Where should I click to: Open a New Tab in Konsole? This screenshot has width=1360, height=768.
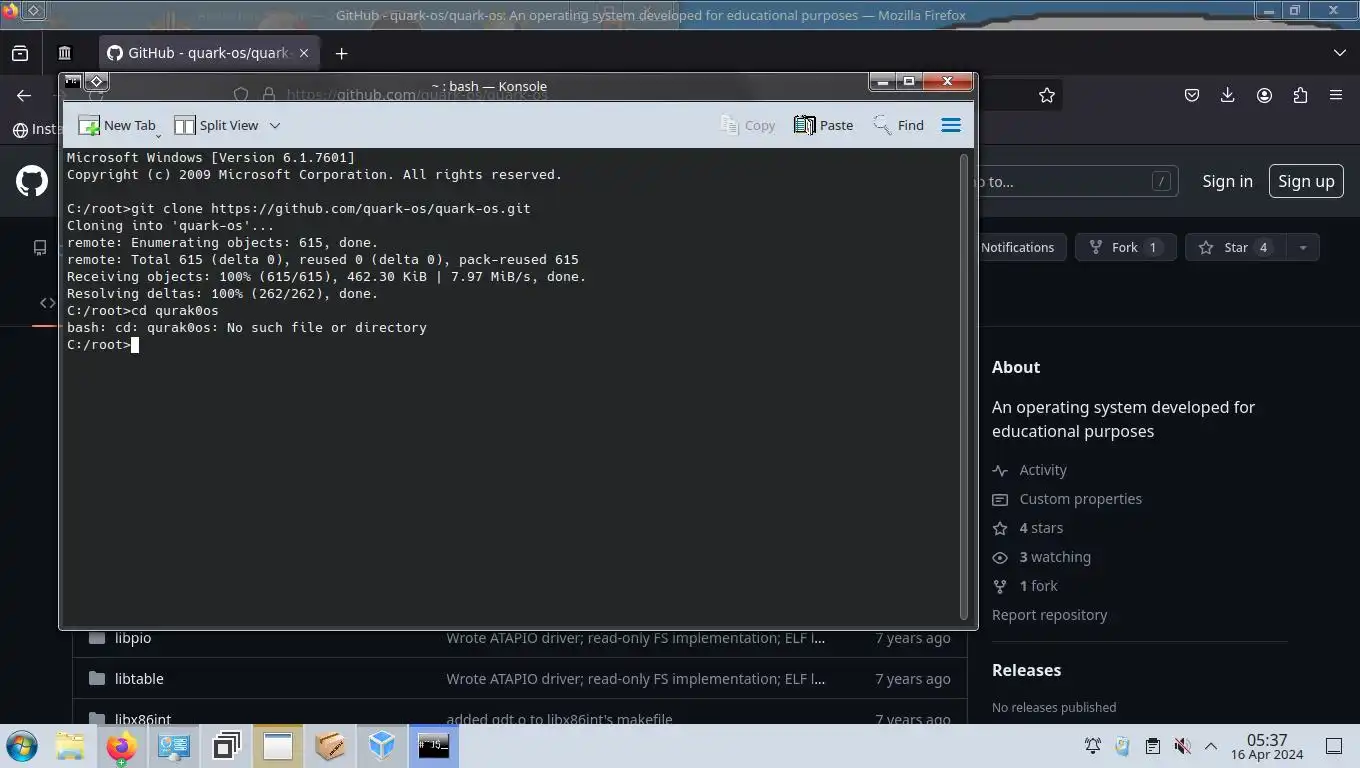click(118, 125)
